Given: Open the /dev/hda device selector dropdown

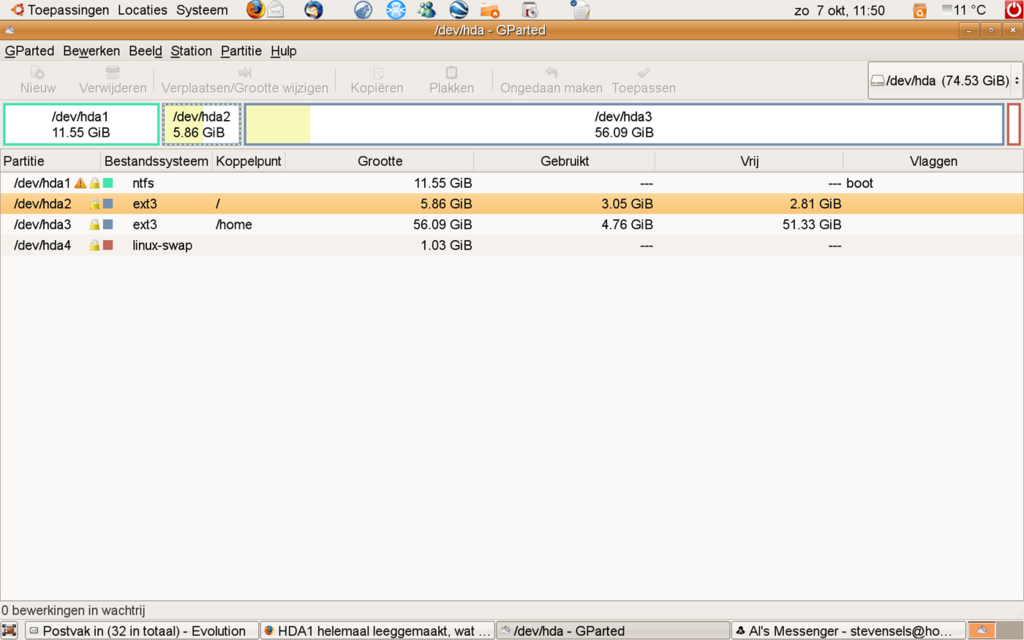Looking at the screenshot, I should pyautogui.click(x=944, y=80).
